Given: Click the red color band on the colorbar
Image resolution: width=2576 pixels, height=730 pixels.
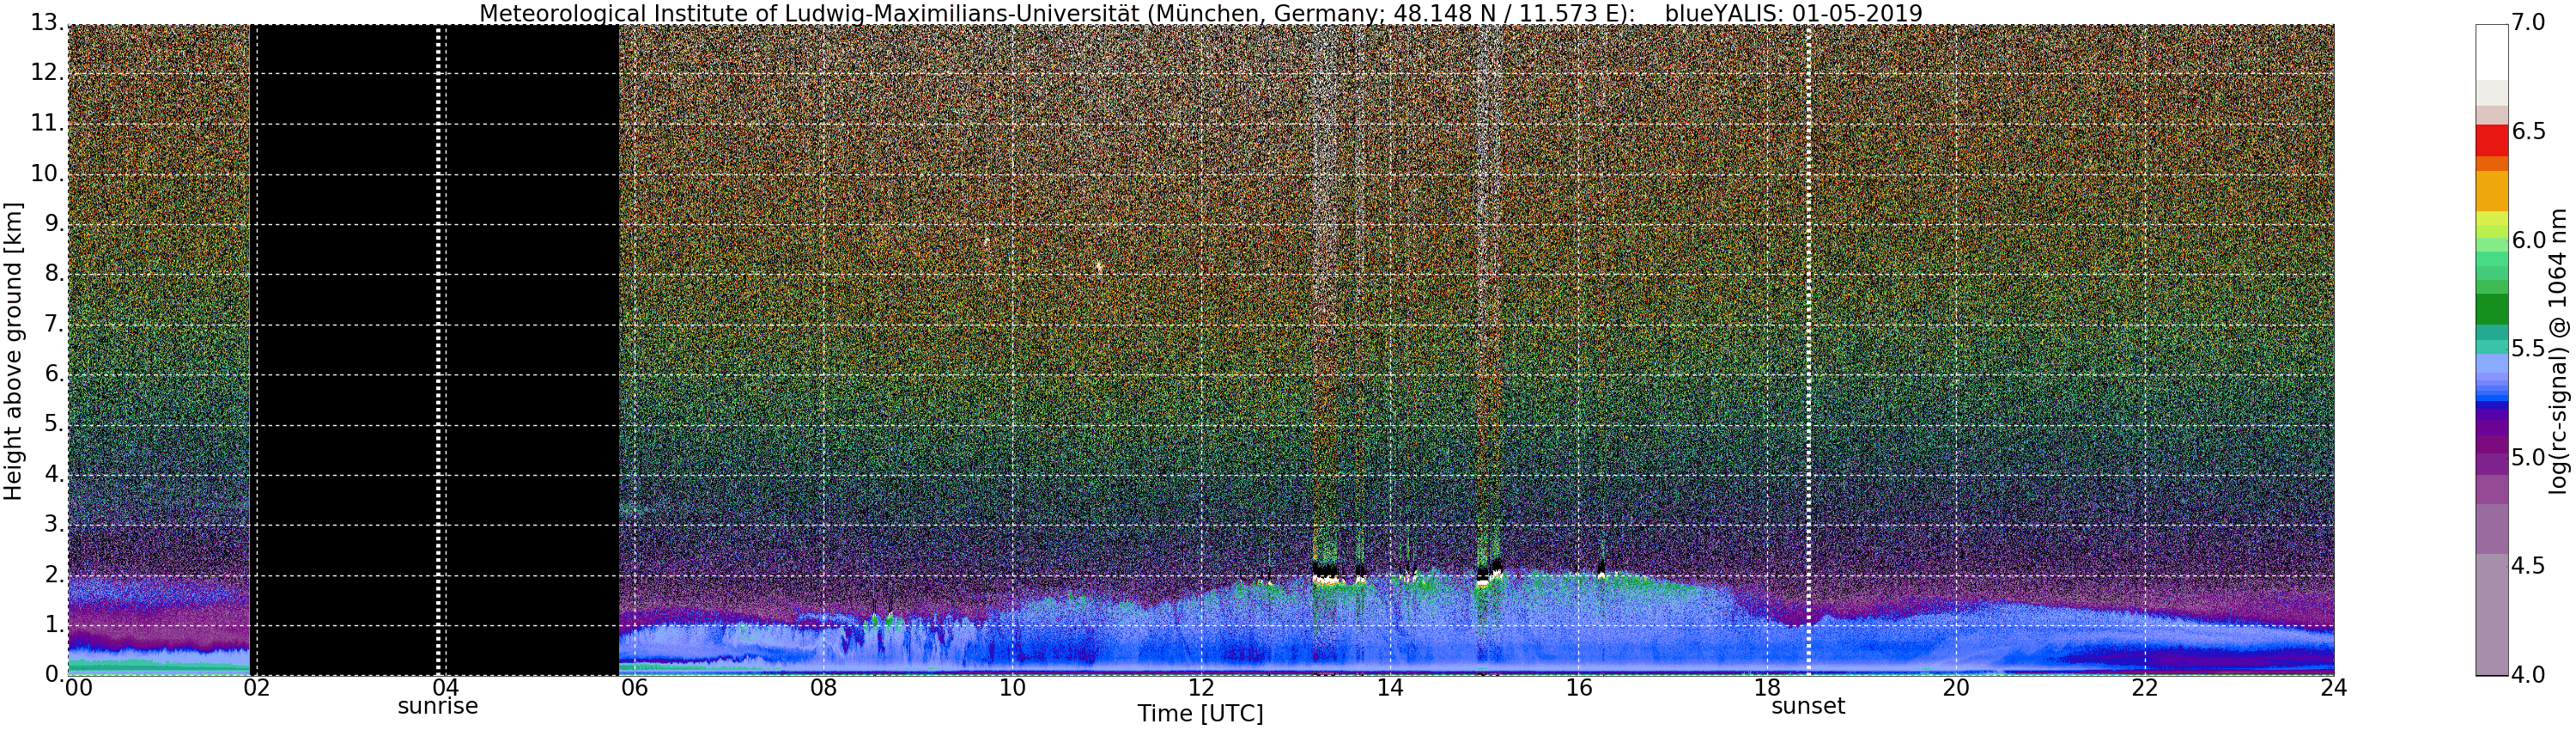Looking at the screenshot, I should 2492,140.
